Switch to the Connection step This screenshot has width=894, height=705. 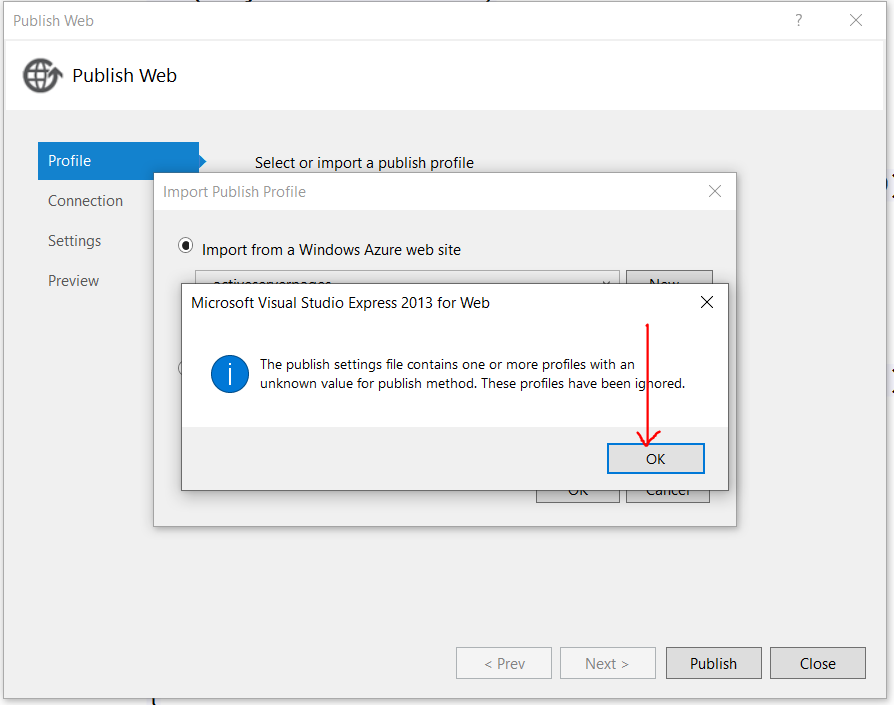[86, 201]
